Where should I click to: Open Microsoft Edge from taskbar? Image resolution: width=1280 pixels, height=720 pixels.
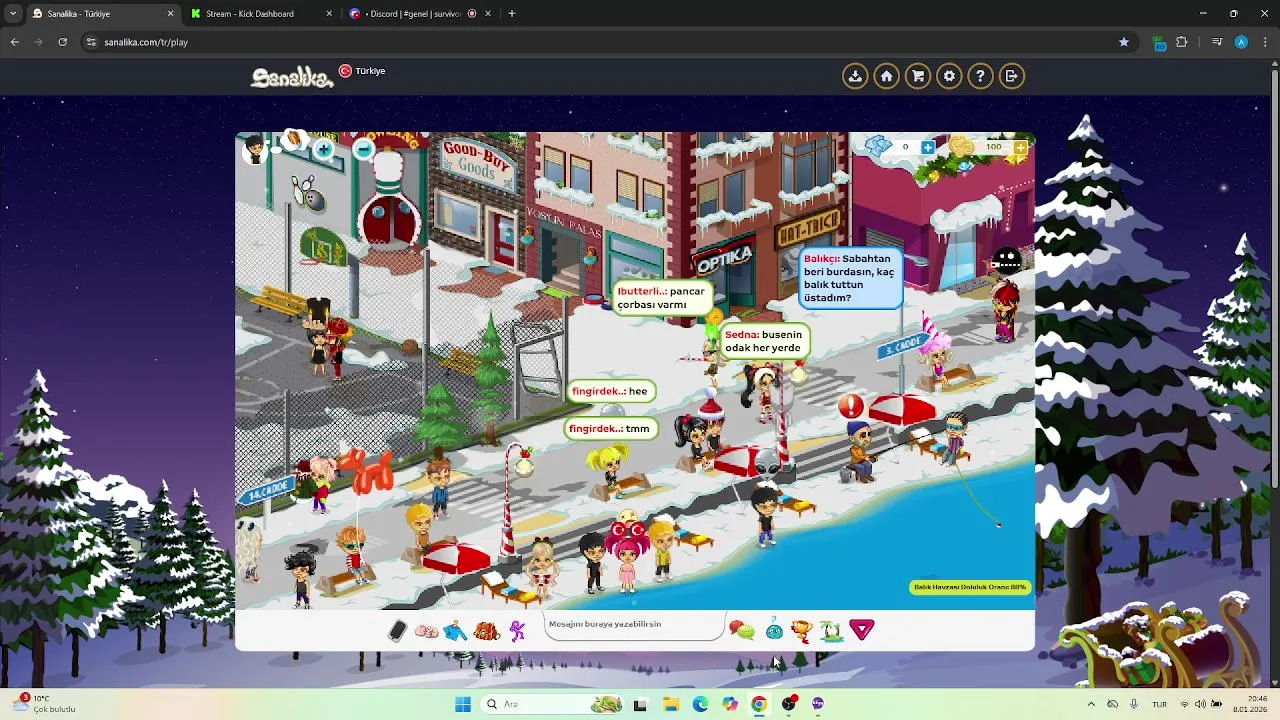(x=700, y=704)
